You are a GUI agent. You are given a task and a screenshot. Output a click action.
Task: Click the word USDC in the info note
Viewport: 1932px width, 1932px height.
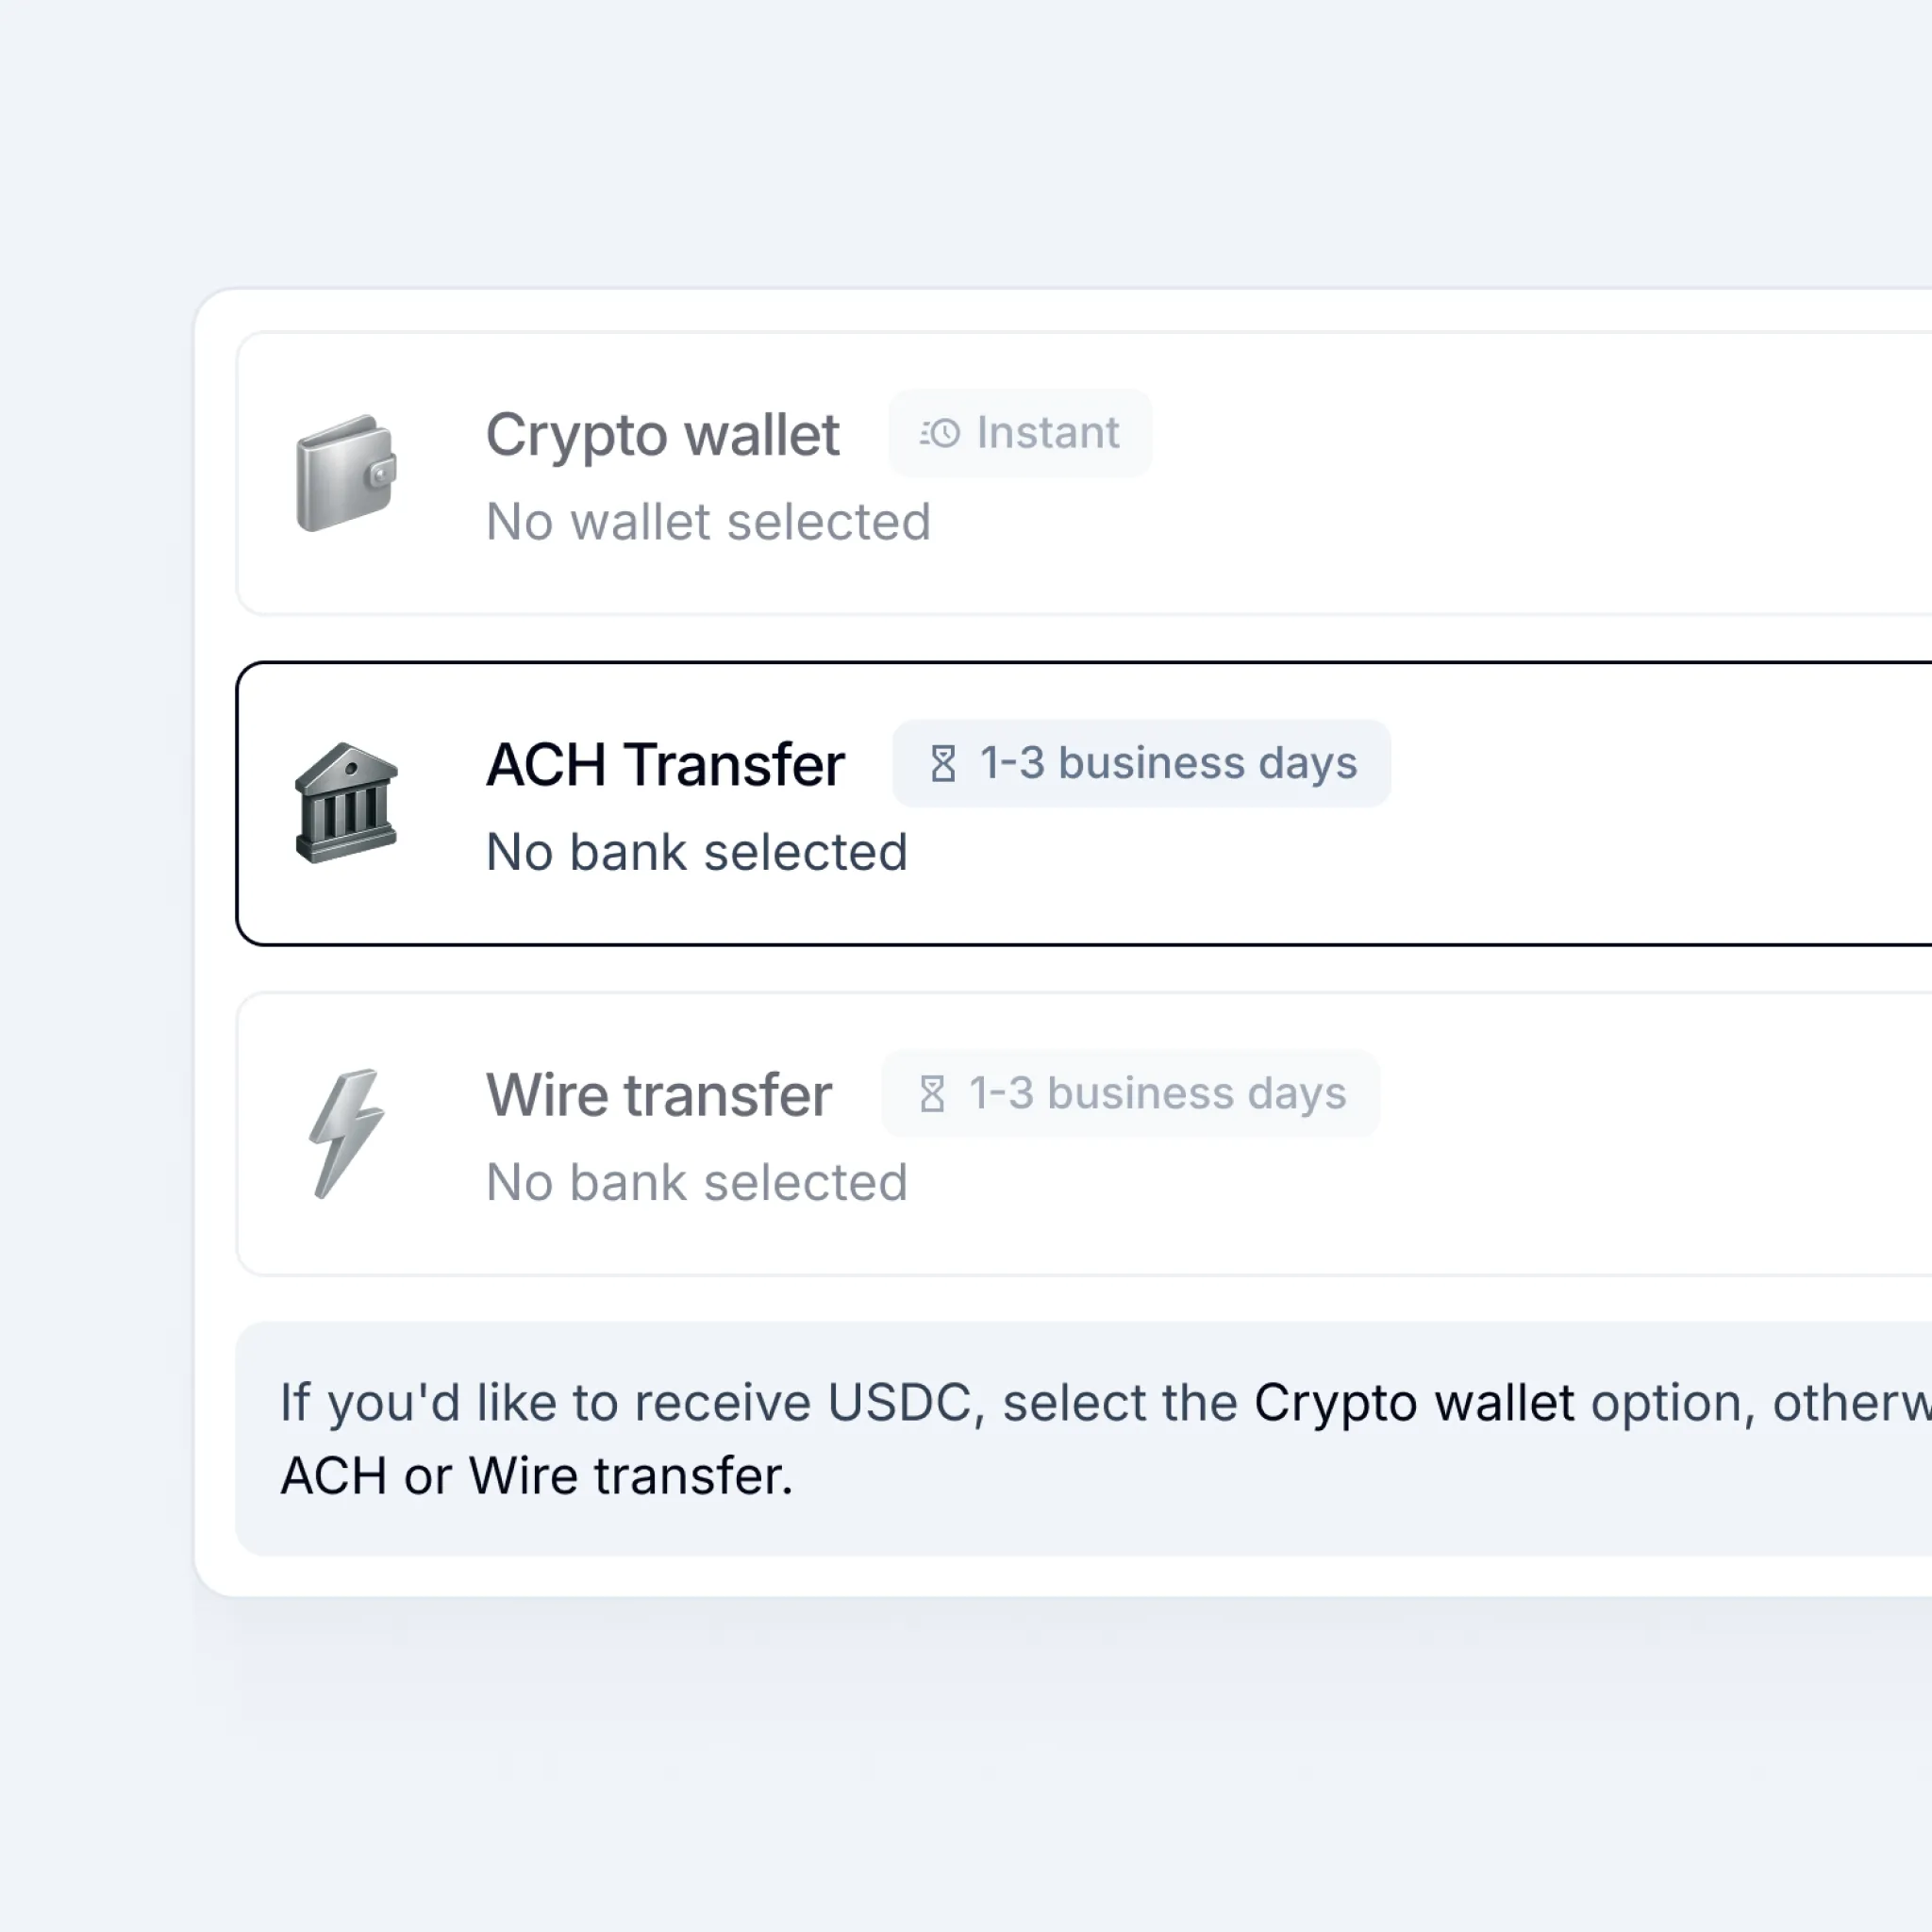point(899,1403)
